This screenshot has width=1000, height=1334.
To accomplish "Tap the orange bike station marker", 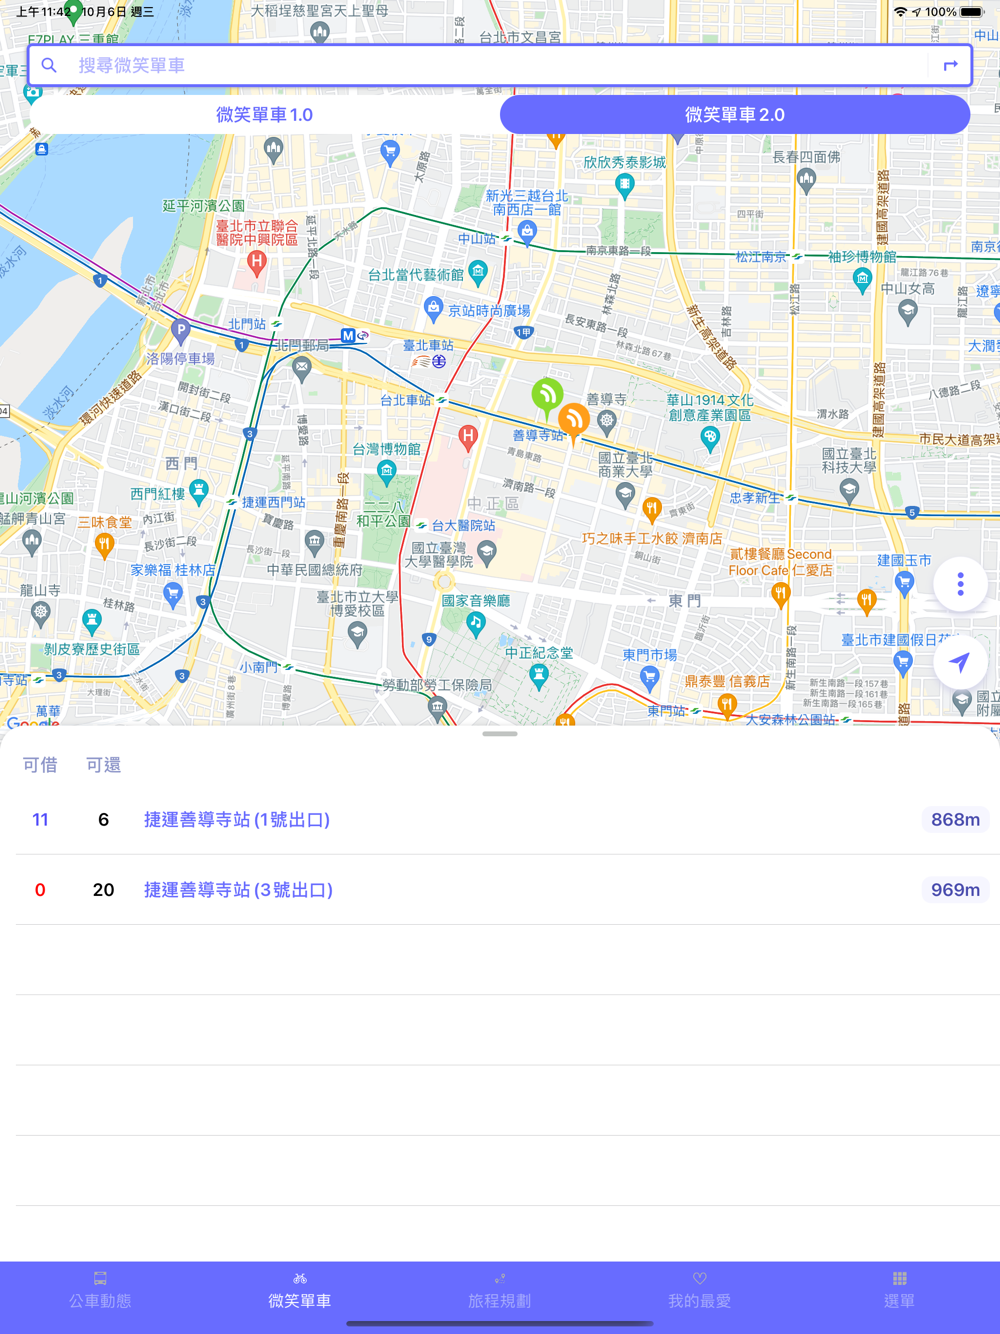I will (573, 422).
